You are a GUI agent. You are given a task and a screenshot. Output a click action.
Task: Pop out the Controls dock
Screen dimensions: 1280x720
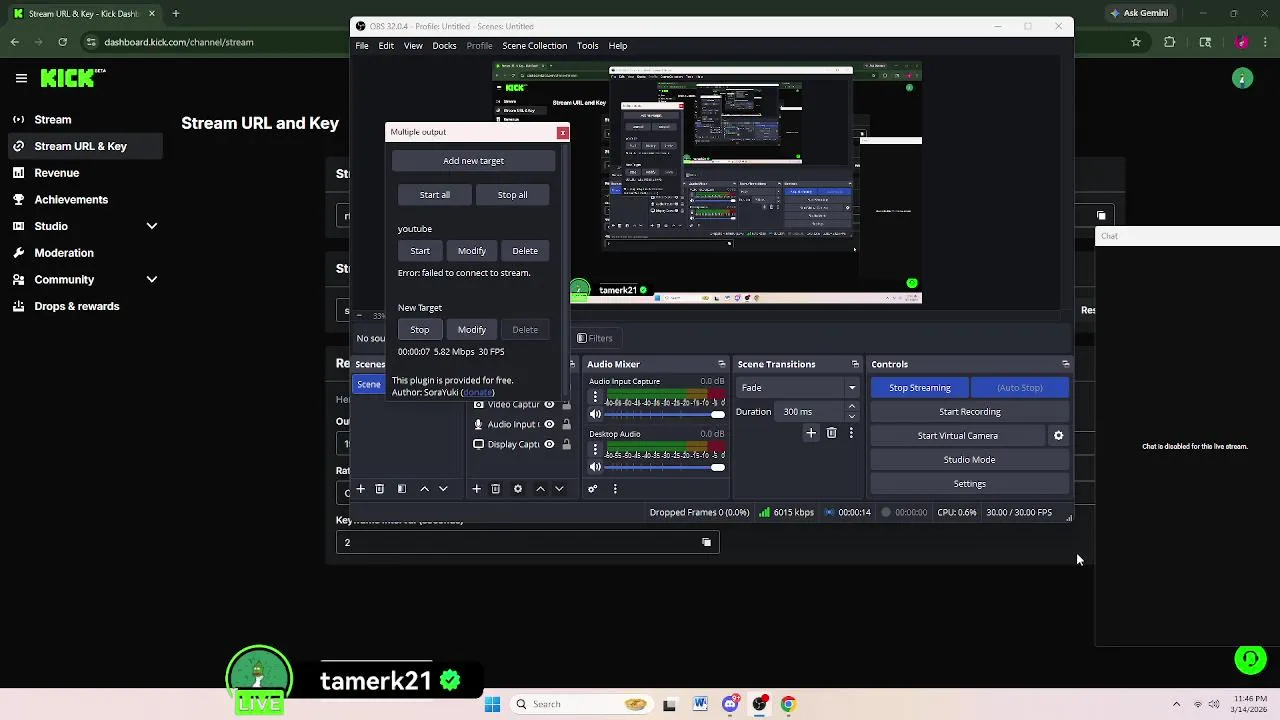tap(1065, 364)
